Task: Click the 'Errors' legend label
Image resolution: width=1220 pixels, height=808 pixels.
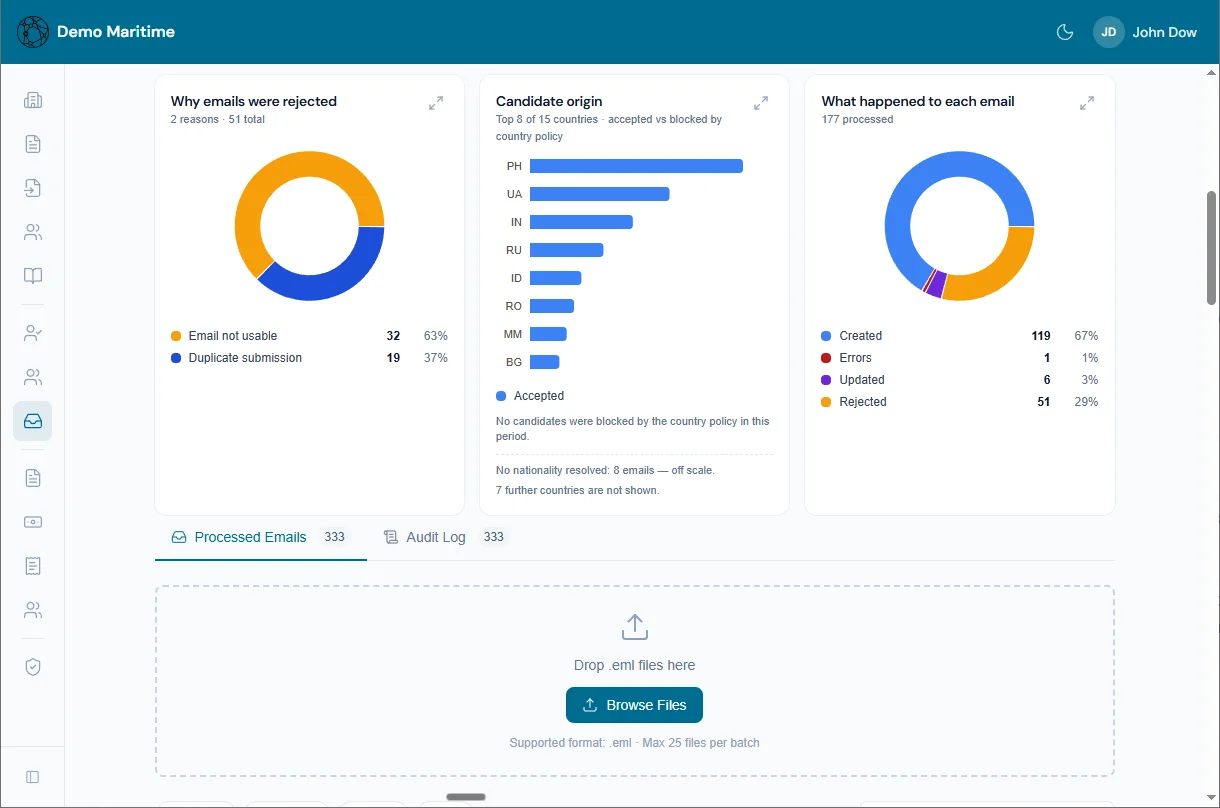Action: pyautogui.click(x=855, y=358)
